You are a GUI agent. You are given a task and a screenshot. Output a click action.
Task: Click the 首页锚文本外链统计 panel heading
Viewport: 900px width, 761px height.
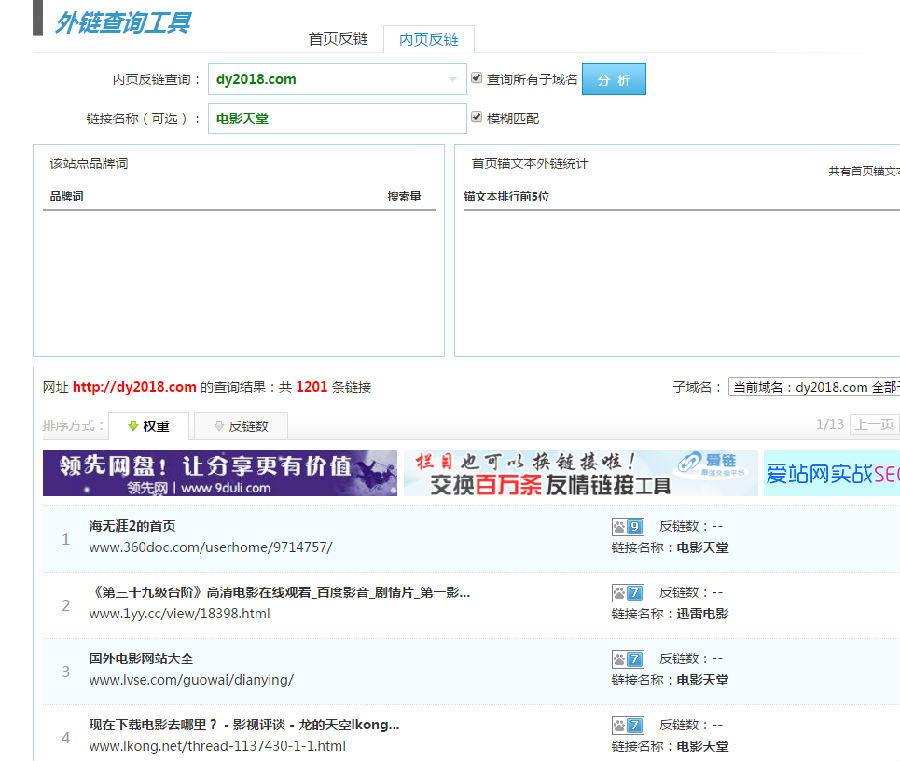[530, 164]
